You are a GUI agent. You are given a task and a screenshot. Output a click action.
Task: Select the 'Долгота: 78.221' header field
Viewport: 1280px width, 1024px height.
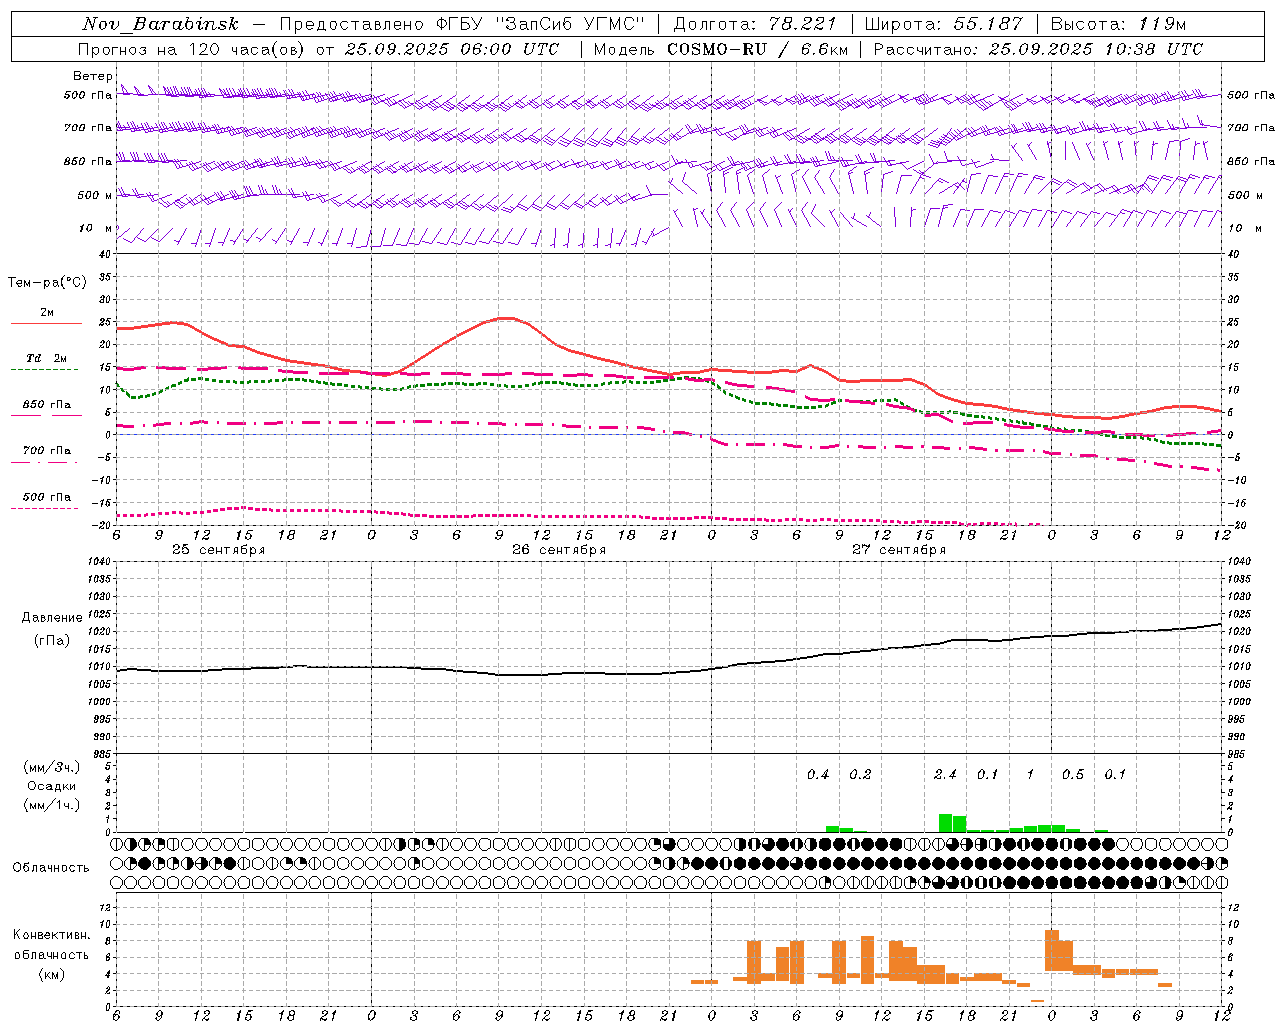(754, 24)
